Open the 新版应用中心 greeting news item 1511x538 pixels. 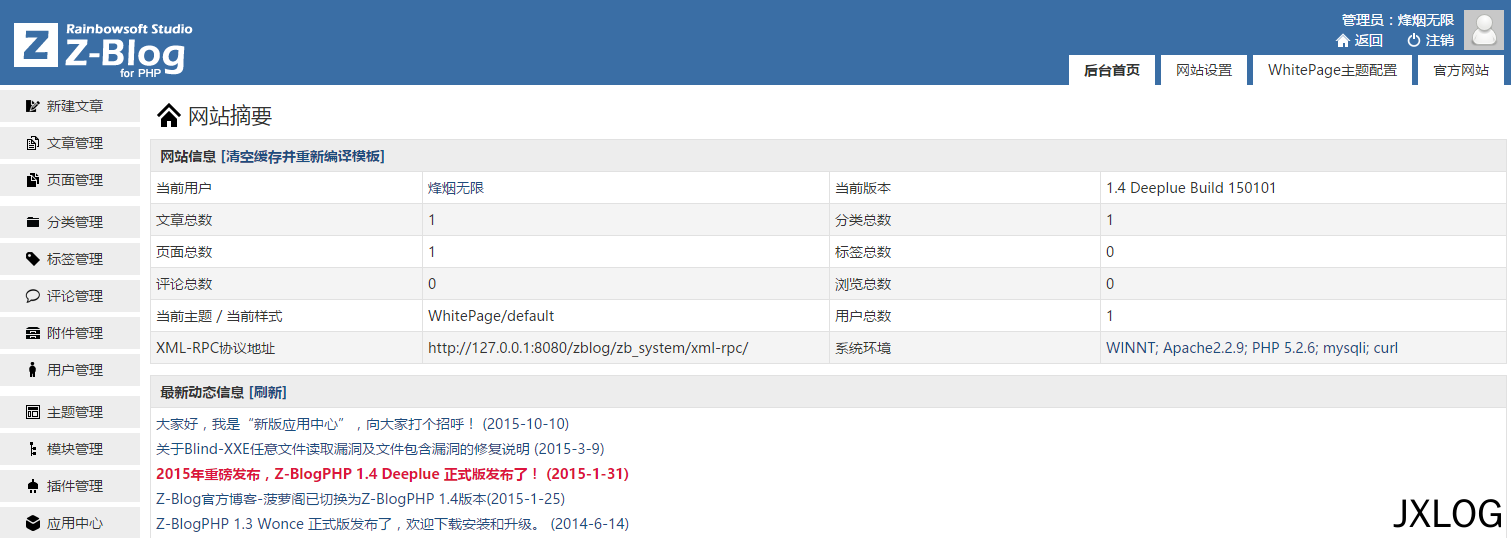(x=363, y=424)
